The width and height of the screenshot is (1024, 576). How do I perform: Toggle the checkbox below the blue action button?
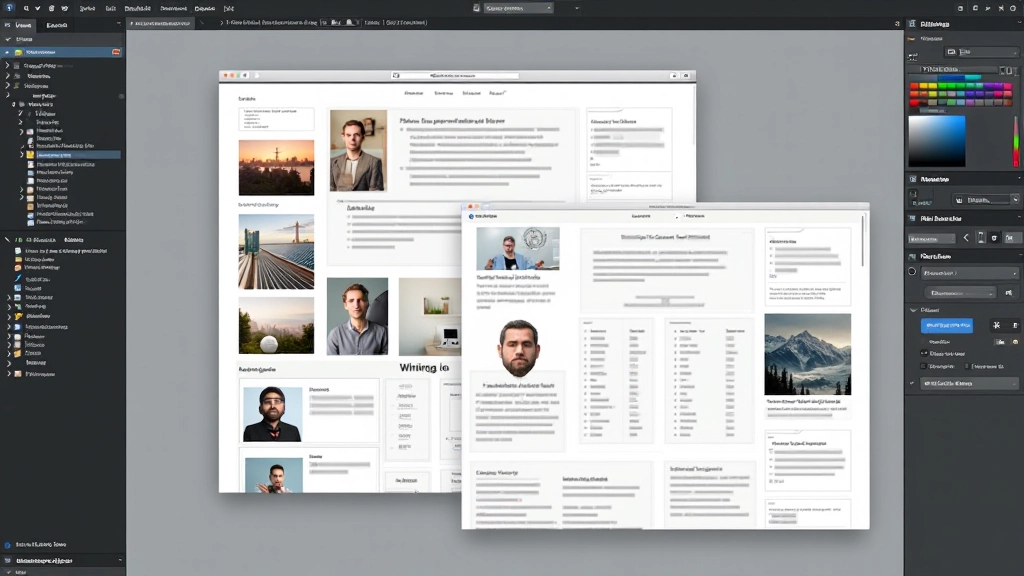(922, 366)
